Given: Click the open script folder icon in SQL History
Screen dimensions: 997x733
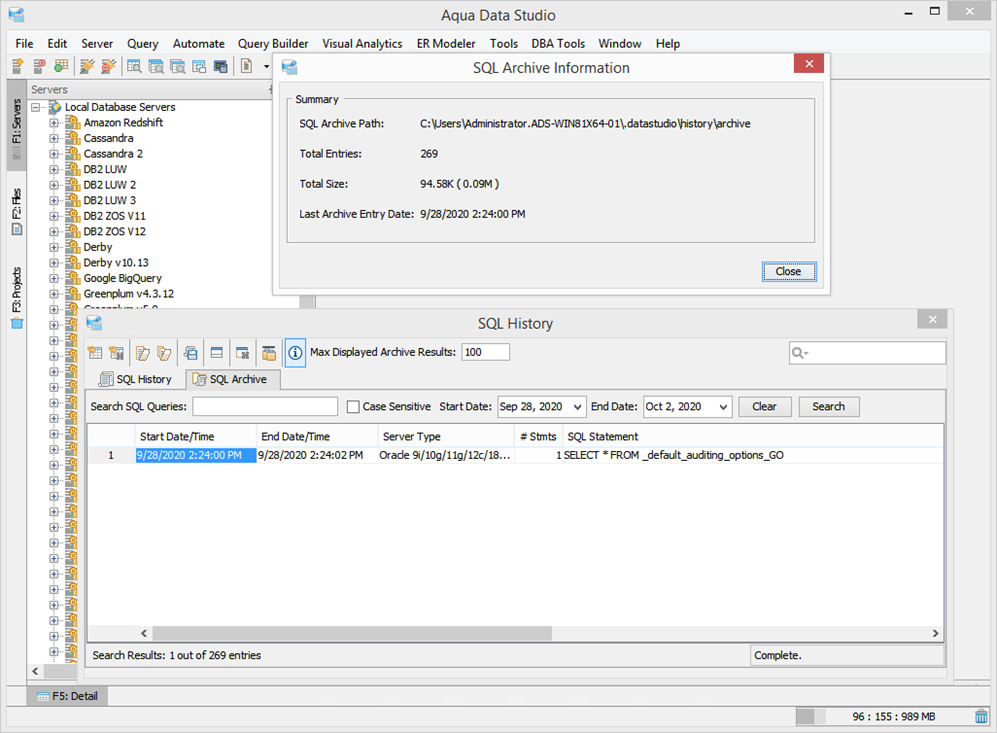Looking at the screenshot, I should (143, 352).
